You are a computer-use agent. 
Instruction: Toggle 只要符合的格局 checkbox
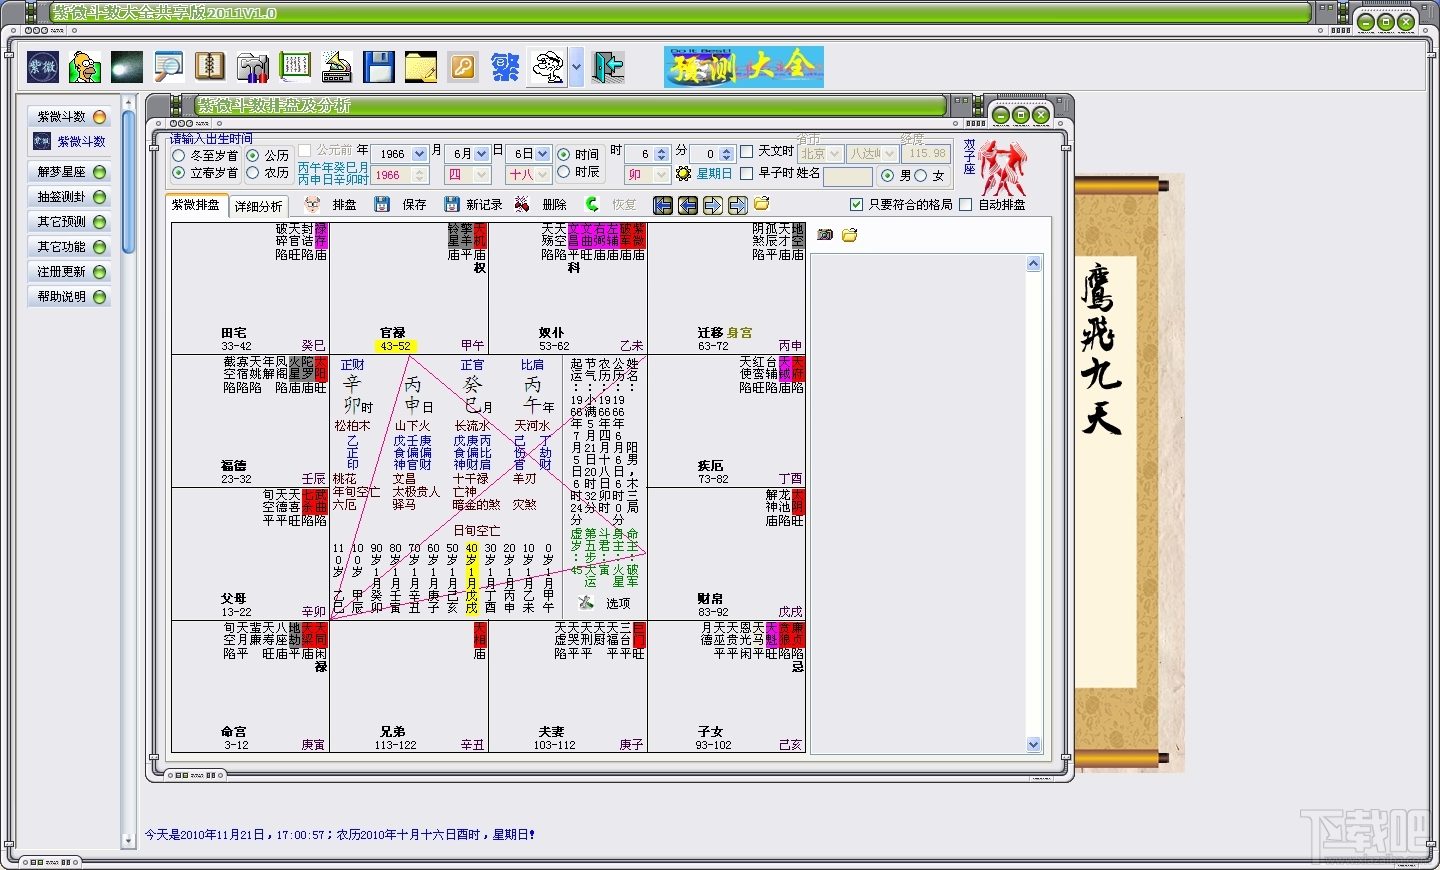[856, 205]
